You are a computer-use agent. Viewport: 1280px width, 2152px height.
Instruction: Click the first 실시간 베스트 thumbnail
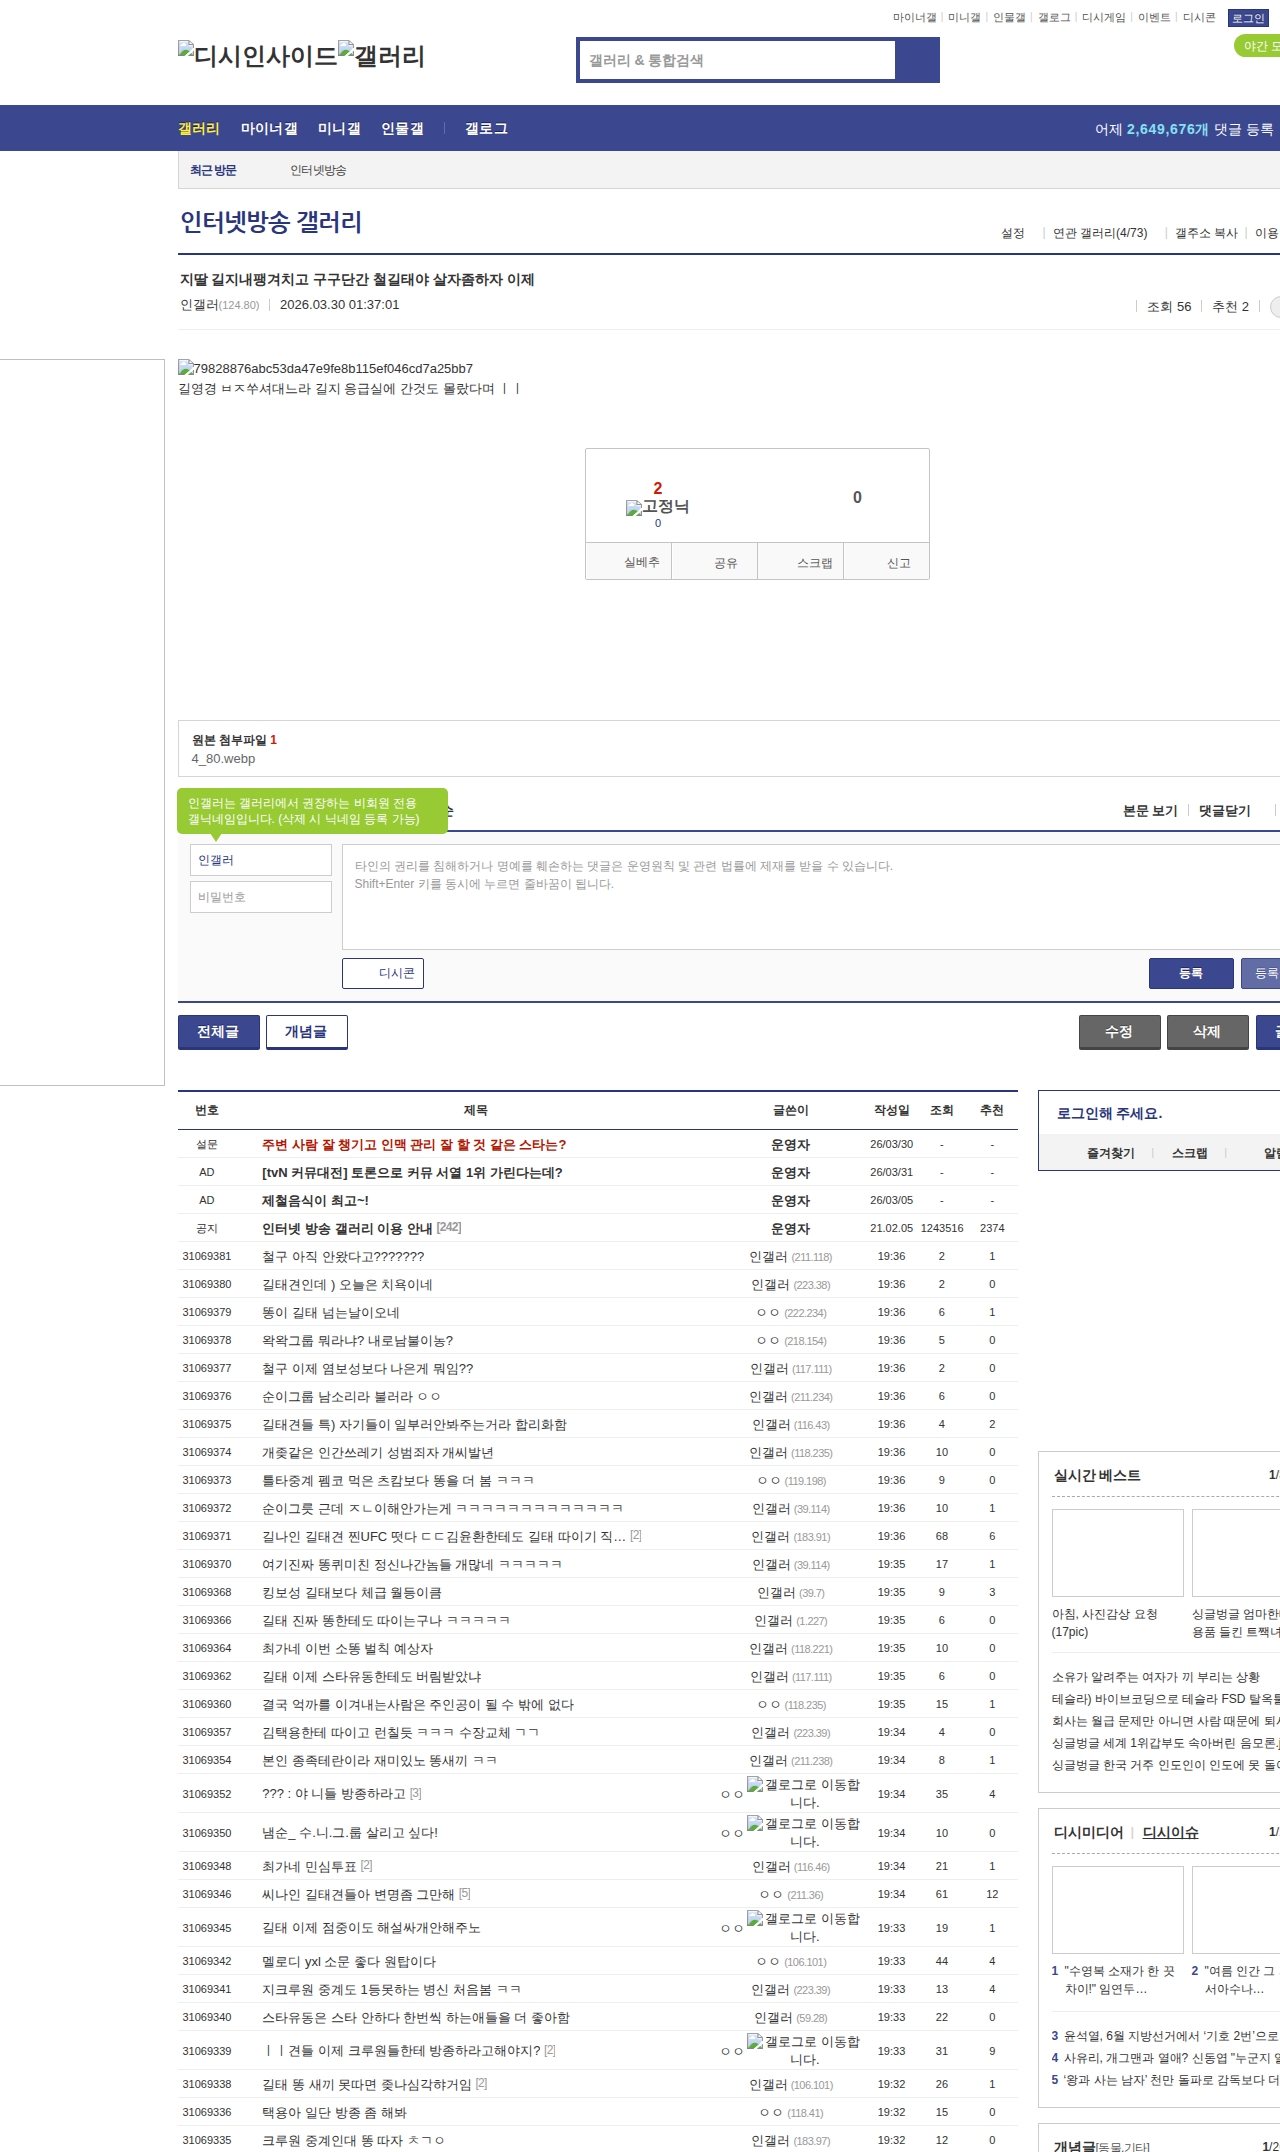tap(1117, 1553)
